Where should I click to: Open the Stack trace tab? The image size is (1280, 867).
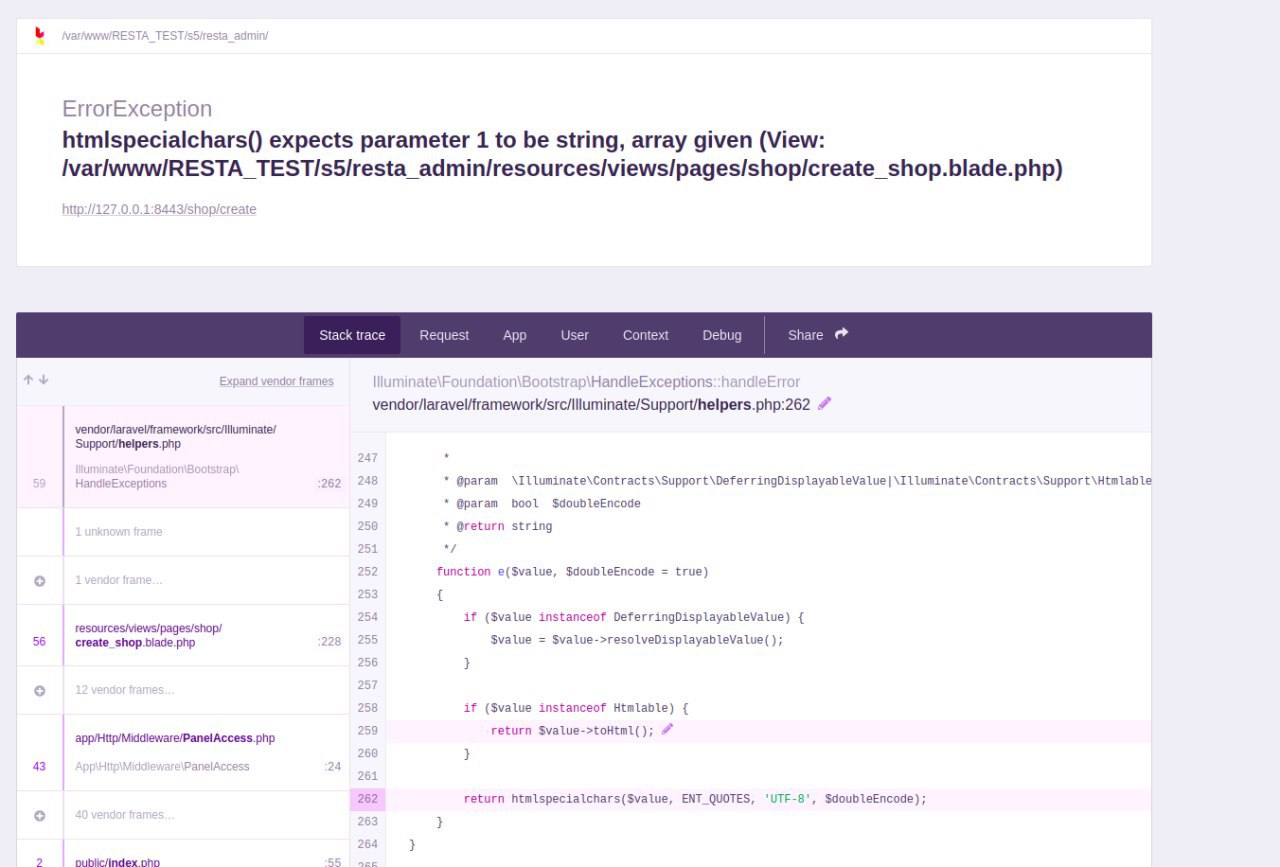click(x=352, y=335)
